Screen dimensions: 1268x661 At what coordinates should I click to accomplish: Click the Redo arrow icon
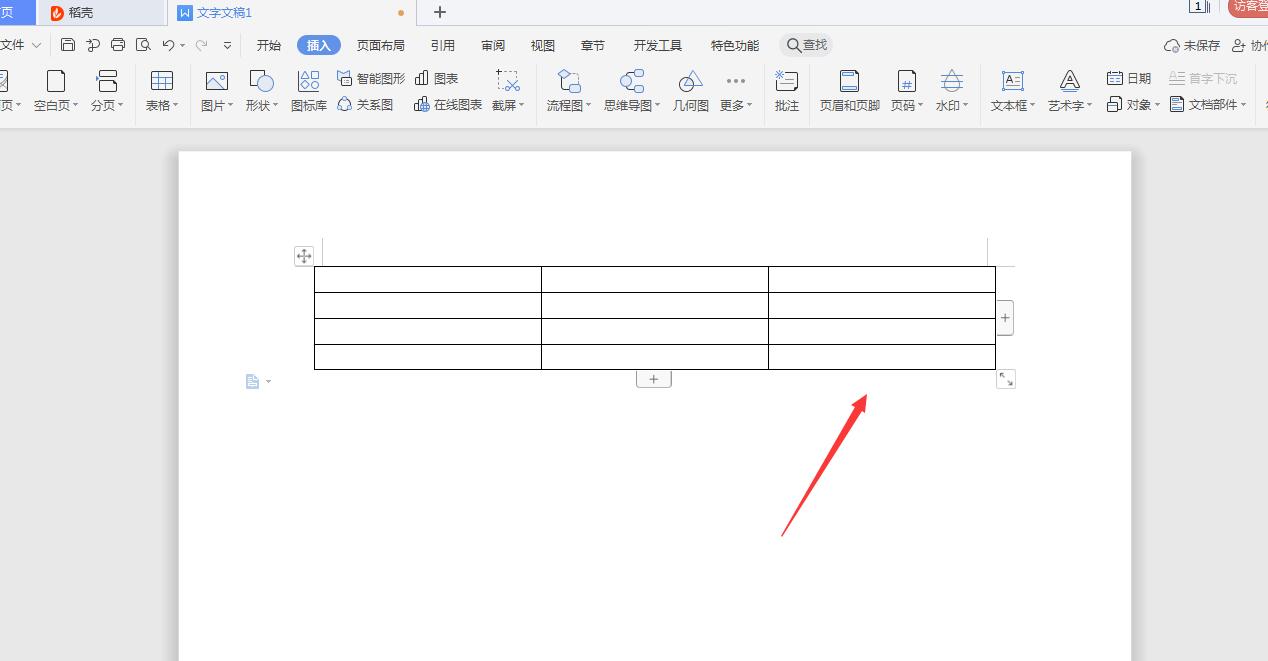(x=202, y=45)
